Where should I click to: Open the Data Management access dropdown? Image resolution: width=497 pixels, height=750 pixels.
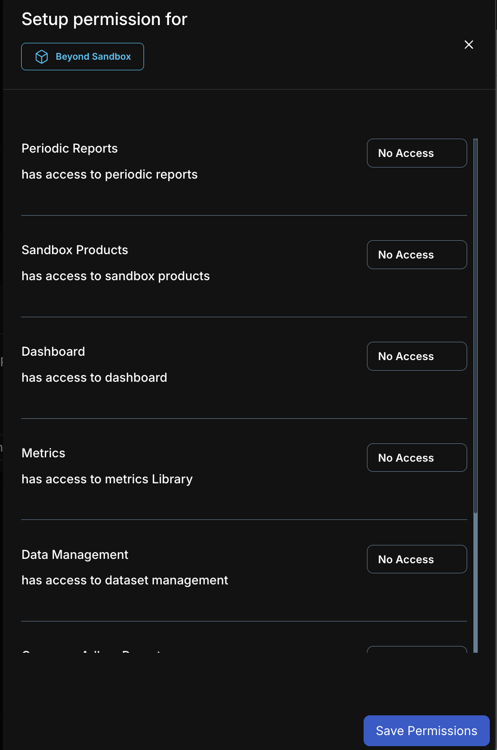[x=417, y=559]
